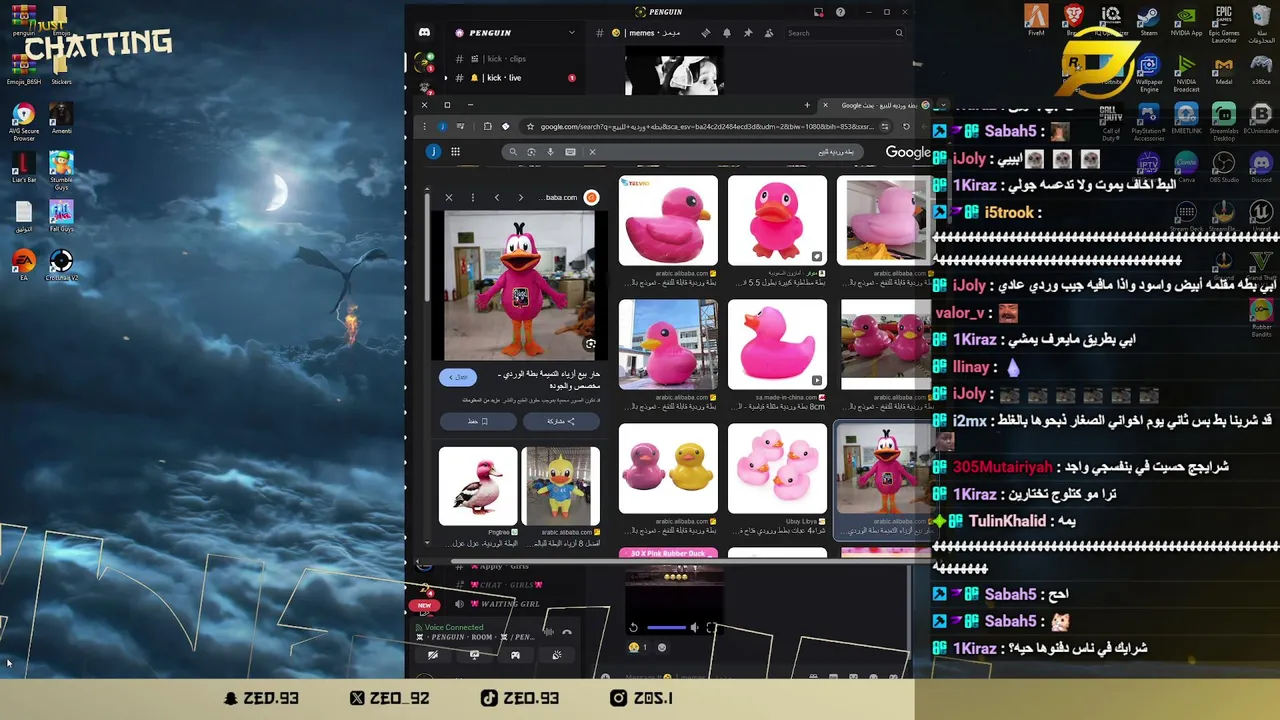This screenshot has width=1280, height=720.
Task: Click the pink duck mascot preview image
Action: (519, 285)
